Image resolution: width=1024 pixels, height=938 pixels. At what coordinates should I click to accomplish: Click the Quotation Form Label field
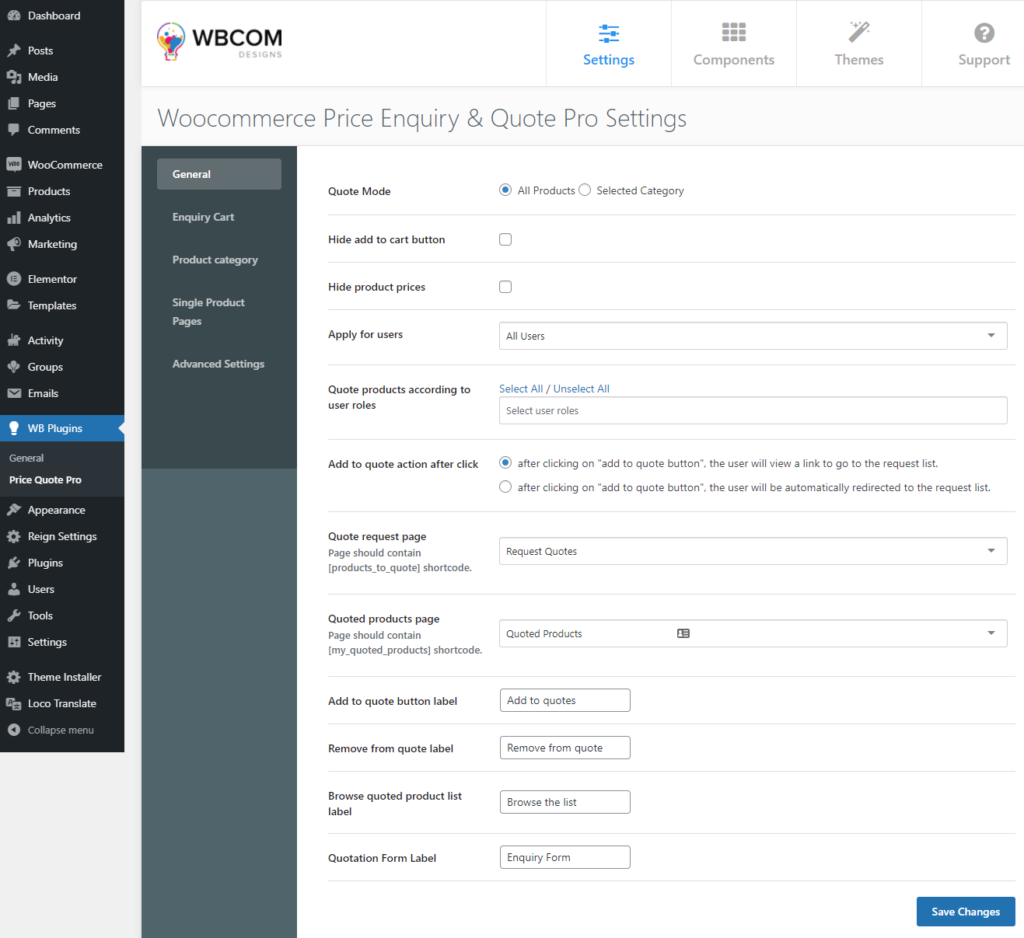tap(565, 857)
